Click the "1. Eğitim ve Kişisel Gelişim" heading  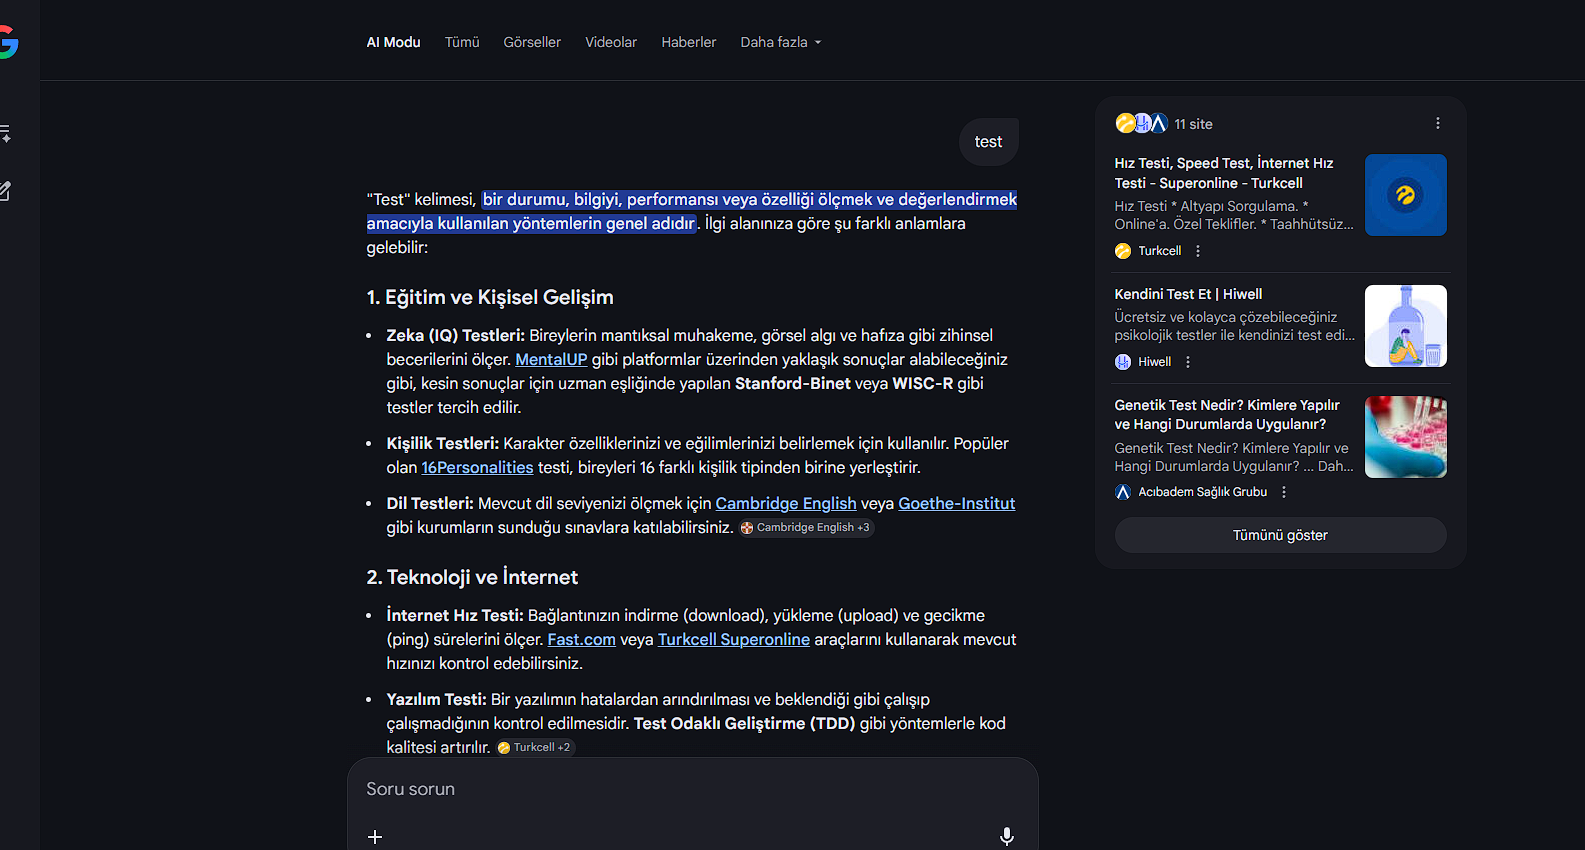click(490, 297)
